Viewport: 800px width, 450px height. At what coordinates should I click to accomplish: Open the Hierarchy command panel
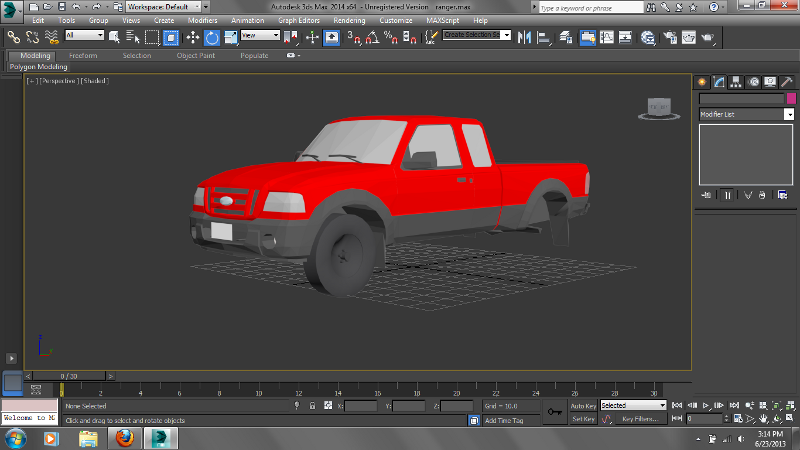point(736,82)
